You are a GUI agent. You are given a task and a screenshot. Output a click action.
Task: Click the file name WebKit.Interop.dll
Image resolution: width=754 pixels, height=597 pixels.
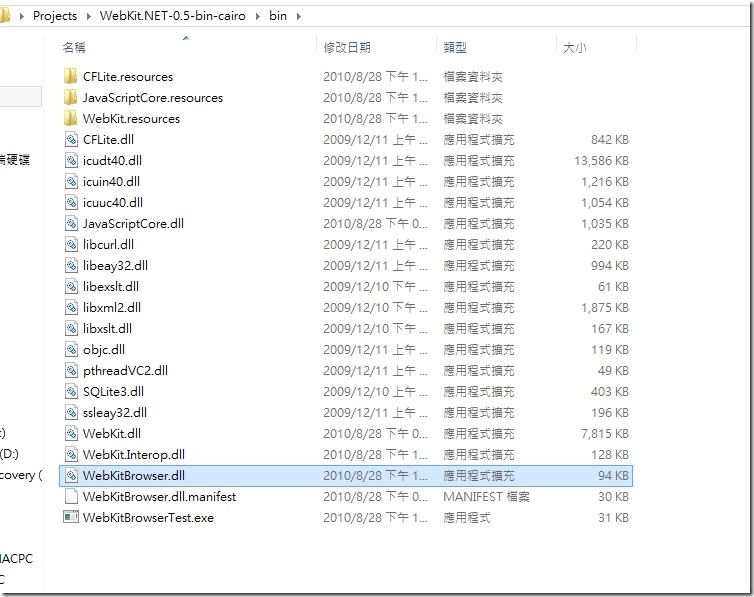coord(134,454)
